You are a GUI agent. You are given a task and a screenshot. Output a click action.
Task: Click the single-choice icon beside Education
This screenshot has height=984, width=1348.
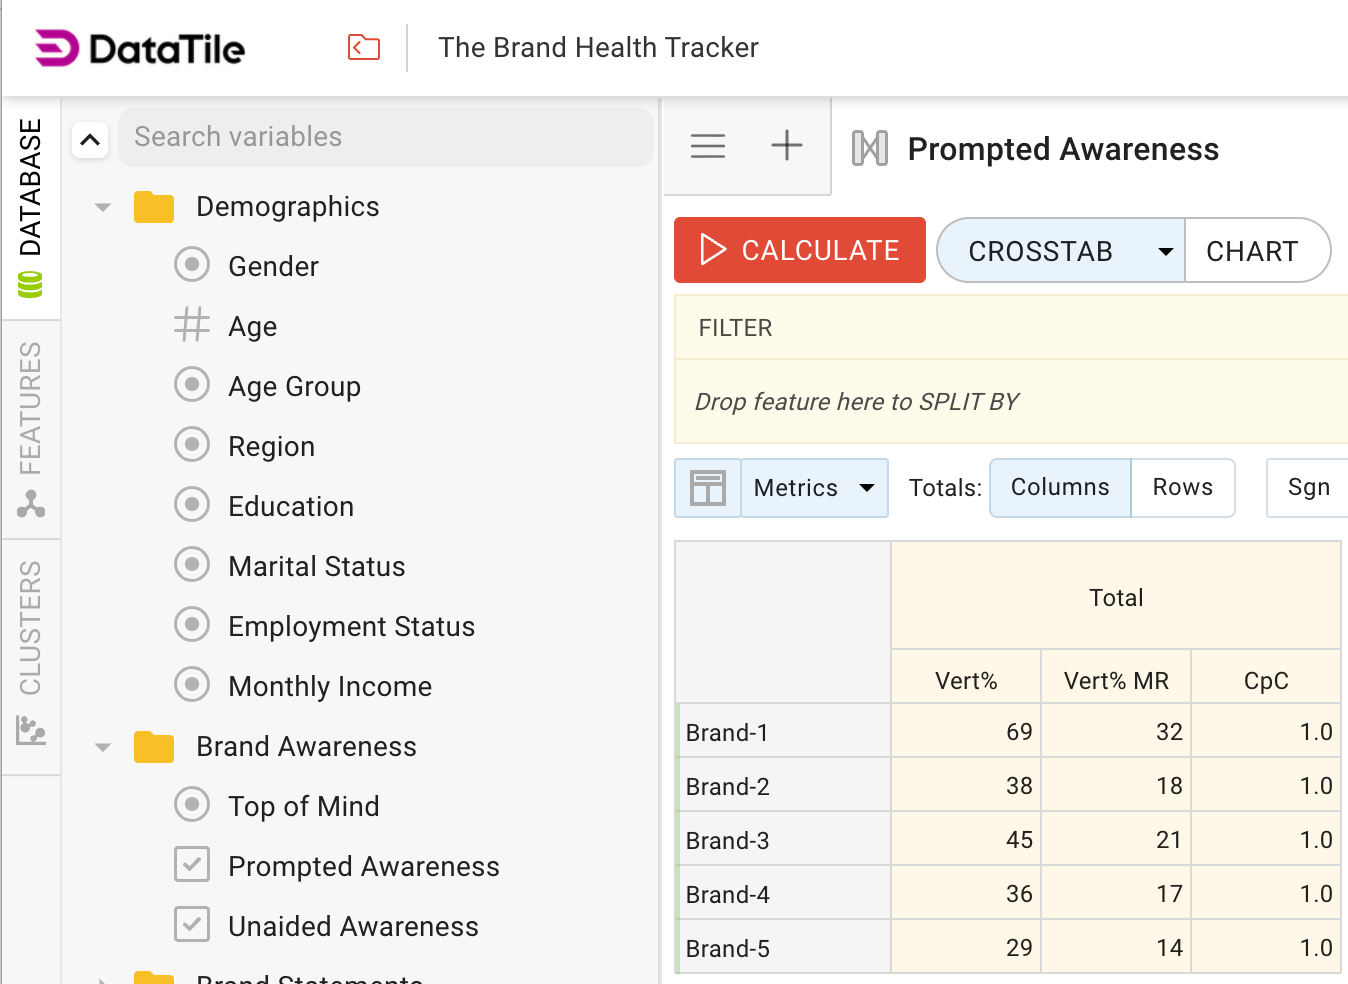(192, 505)
